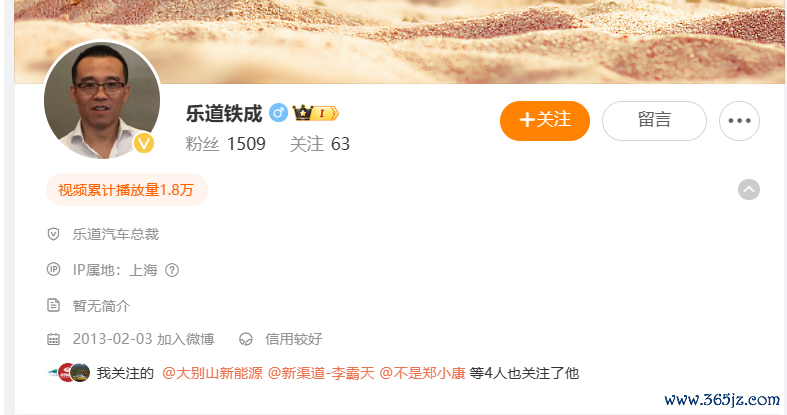Open the @大别山新能源 mention link
Image resolution: width=787 pixels, height=415 pixels.
coord(212,373)
